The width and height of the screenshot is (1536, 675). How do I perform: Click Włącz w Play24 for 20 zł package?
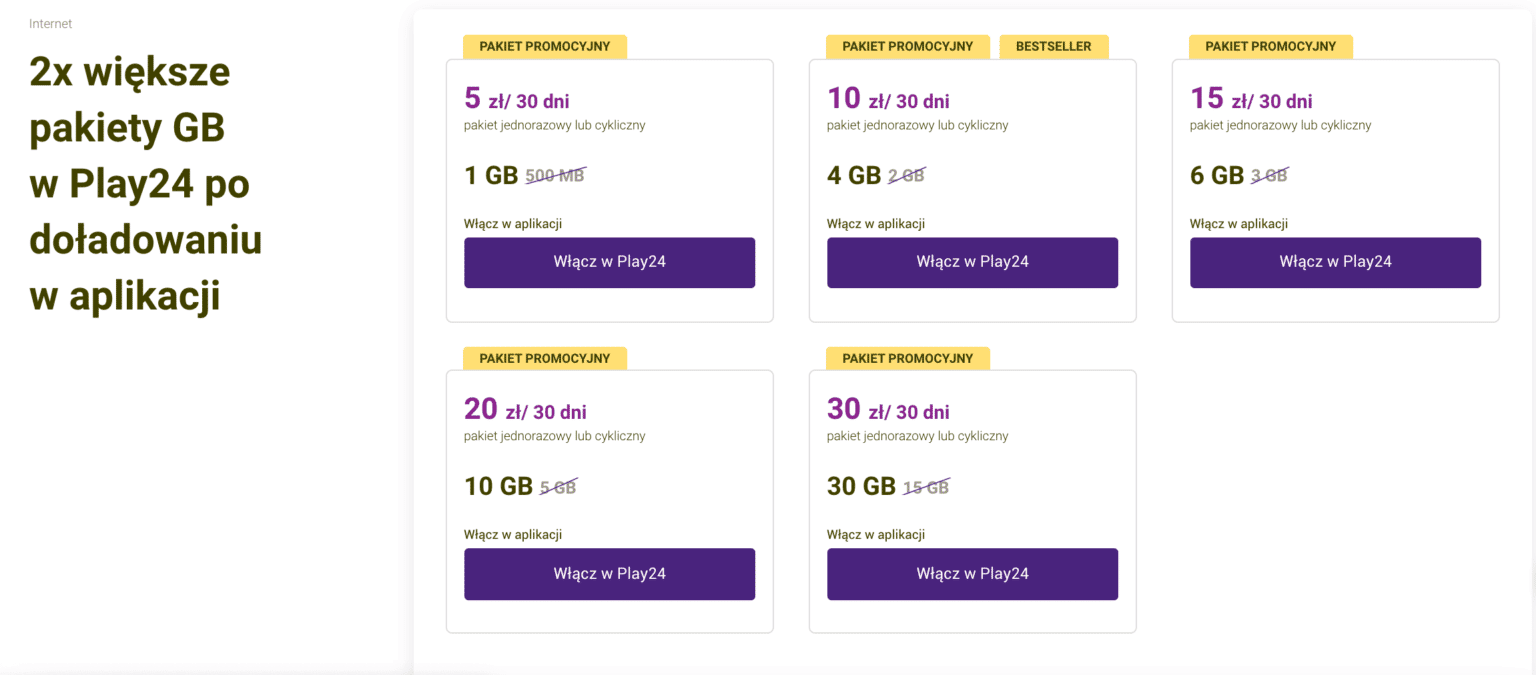[609, 574]
